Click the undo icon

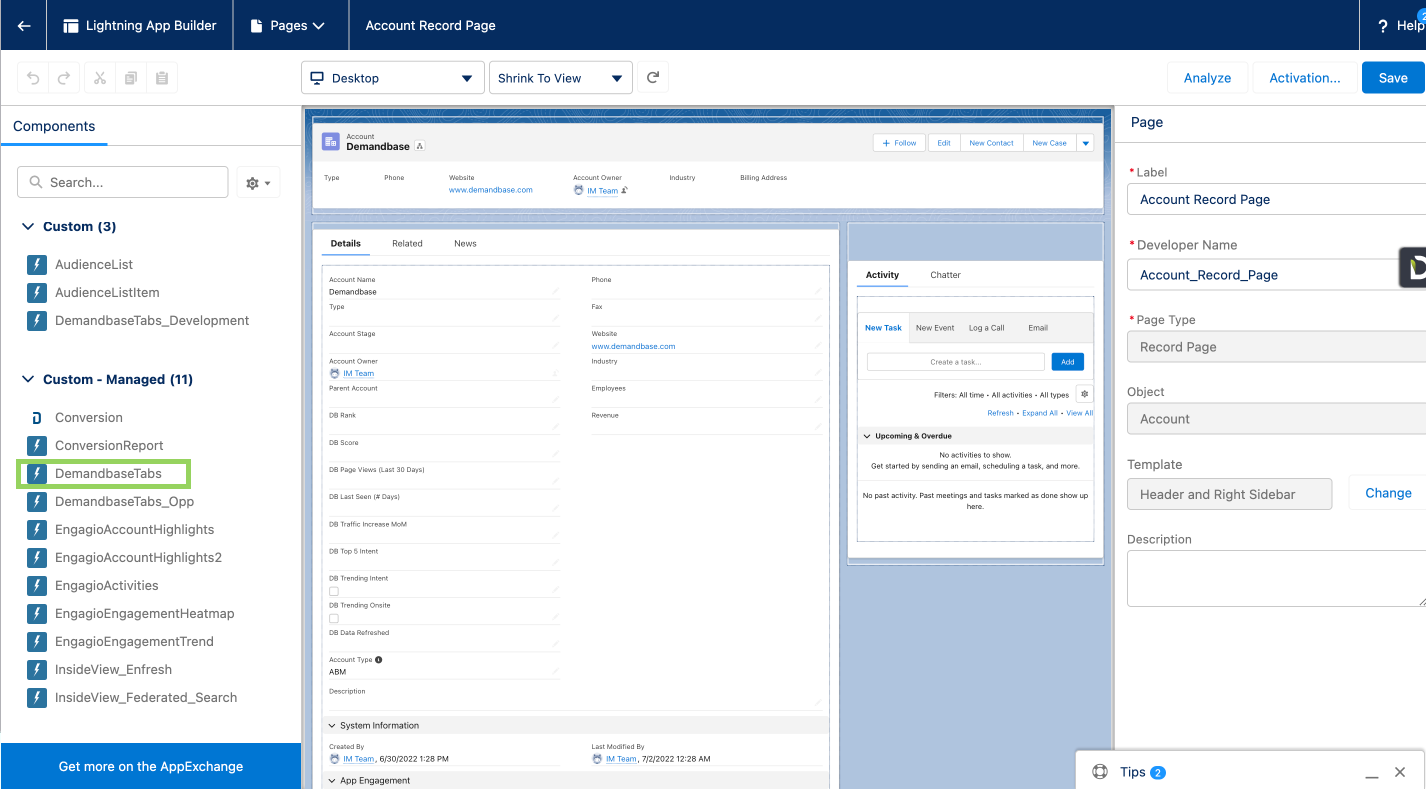pyautogui.click(x=34, y=78)
